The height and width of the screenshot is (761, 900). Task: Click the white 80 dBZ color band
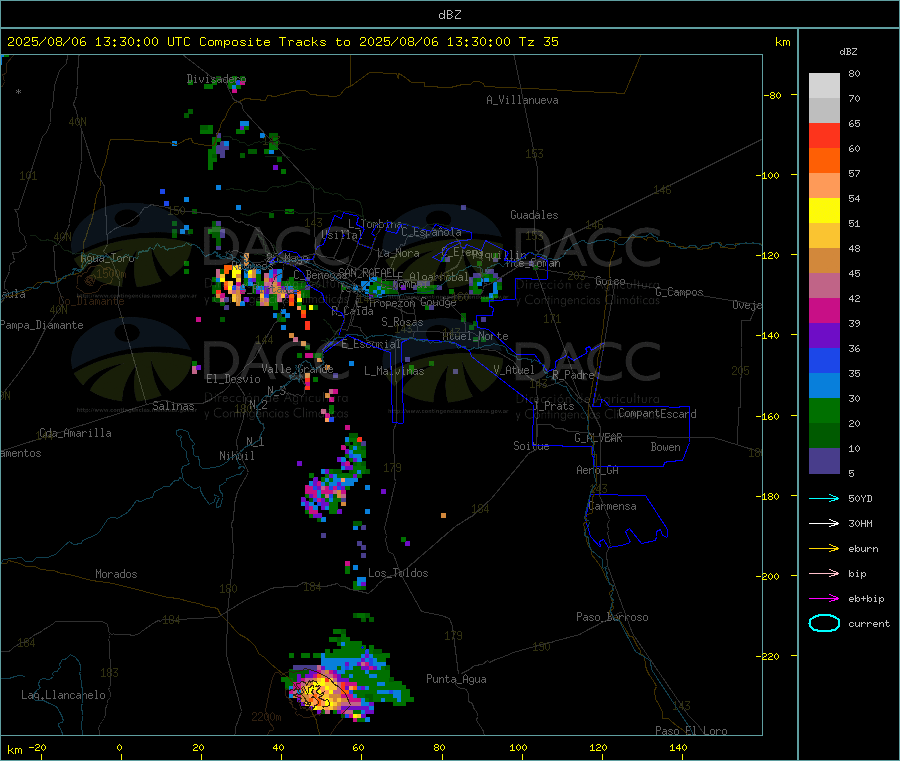[x=824, y=86]
